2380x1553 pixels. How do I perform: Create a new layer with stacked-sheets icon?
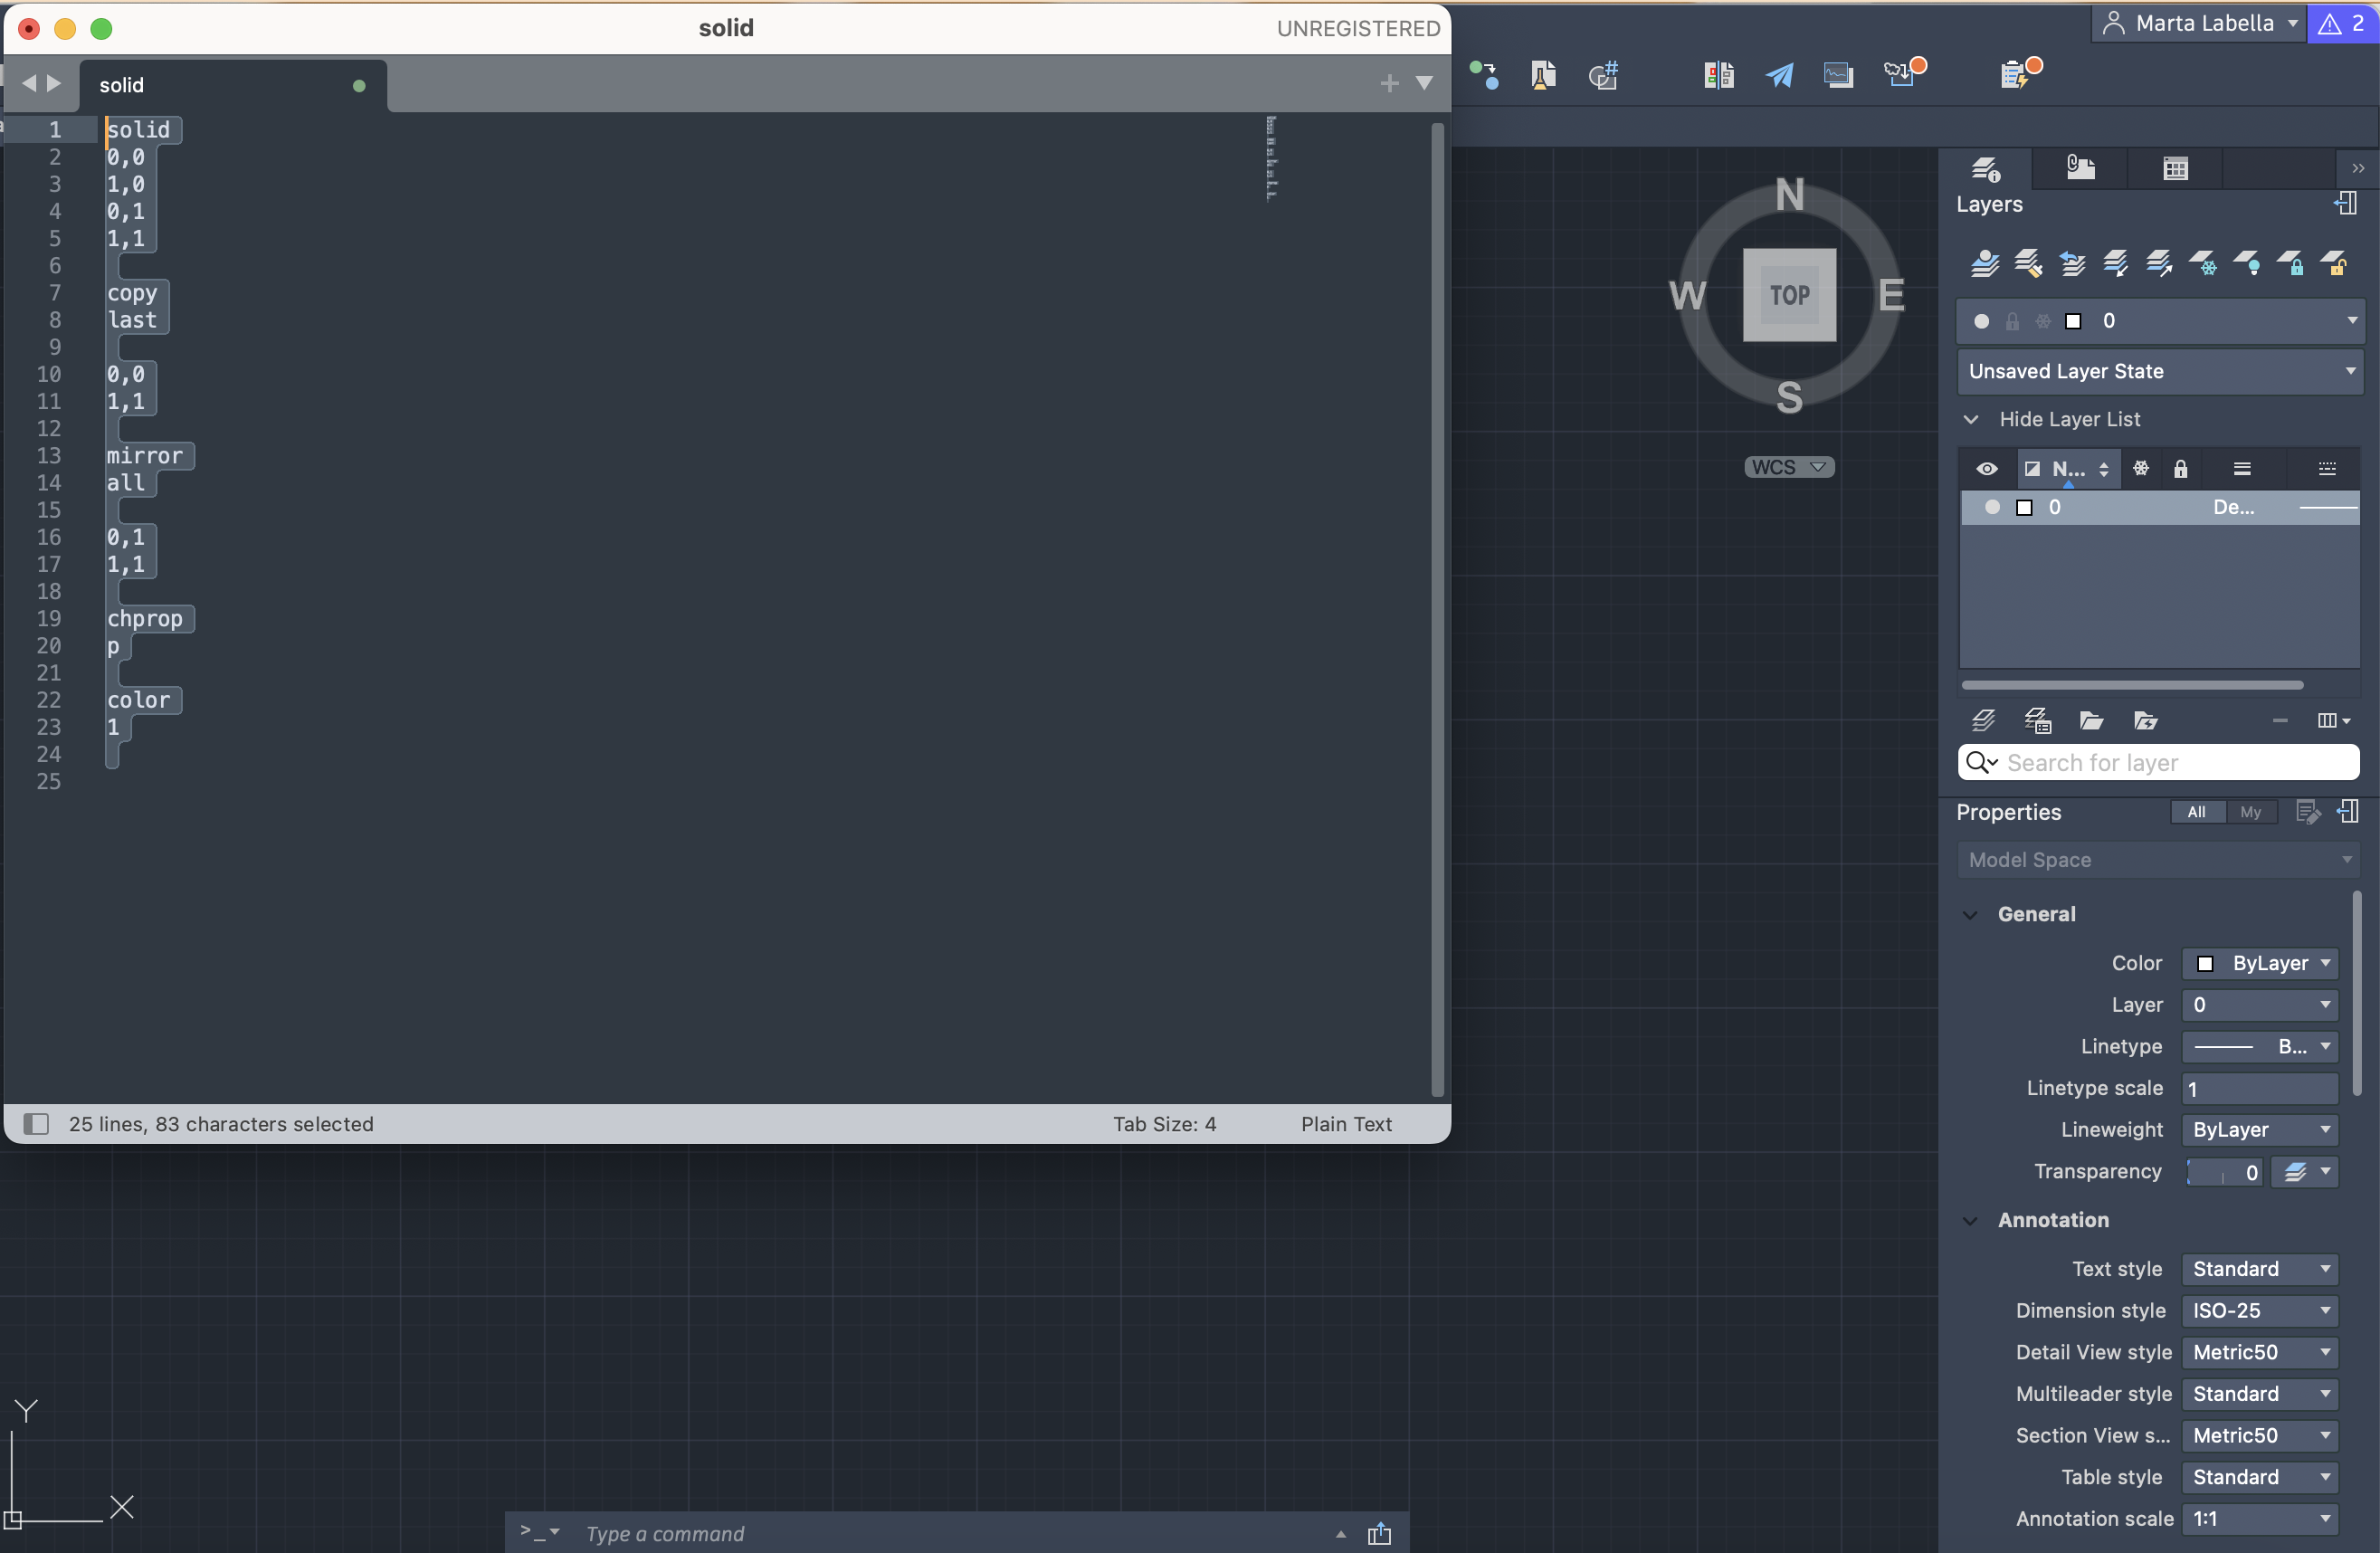tap(1983, 720)
